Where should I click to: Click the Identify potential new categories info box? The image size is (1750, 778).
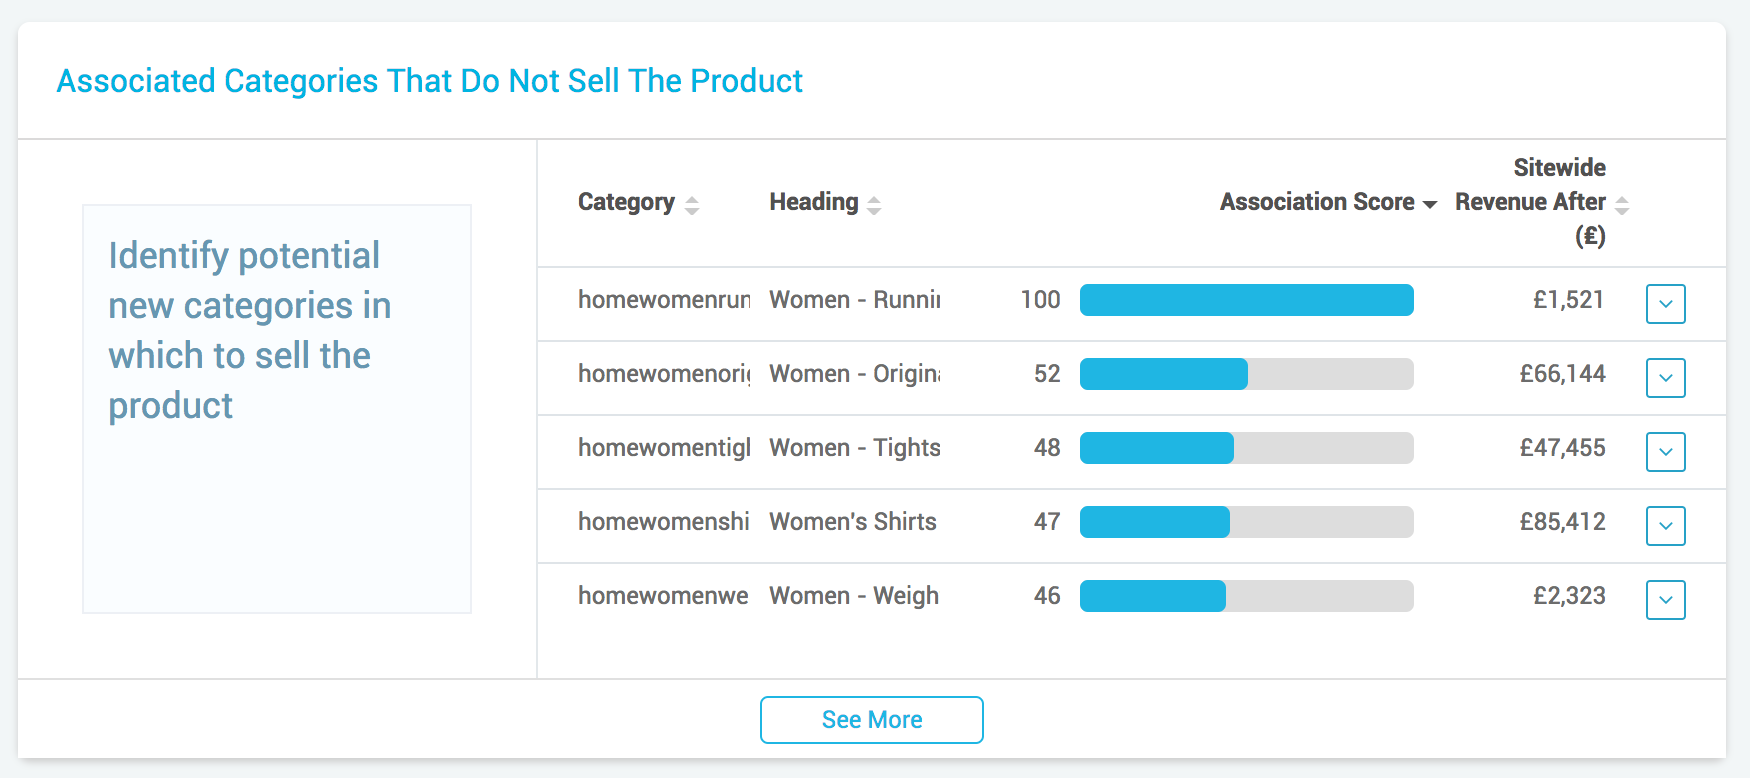click(x=277, y=408)
